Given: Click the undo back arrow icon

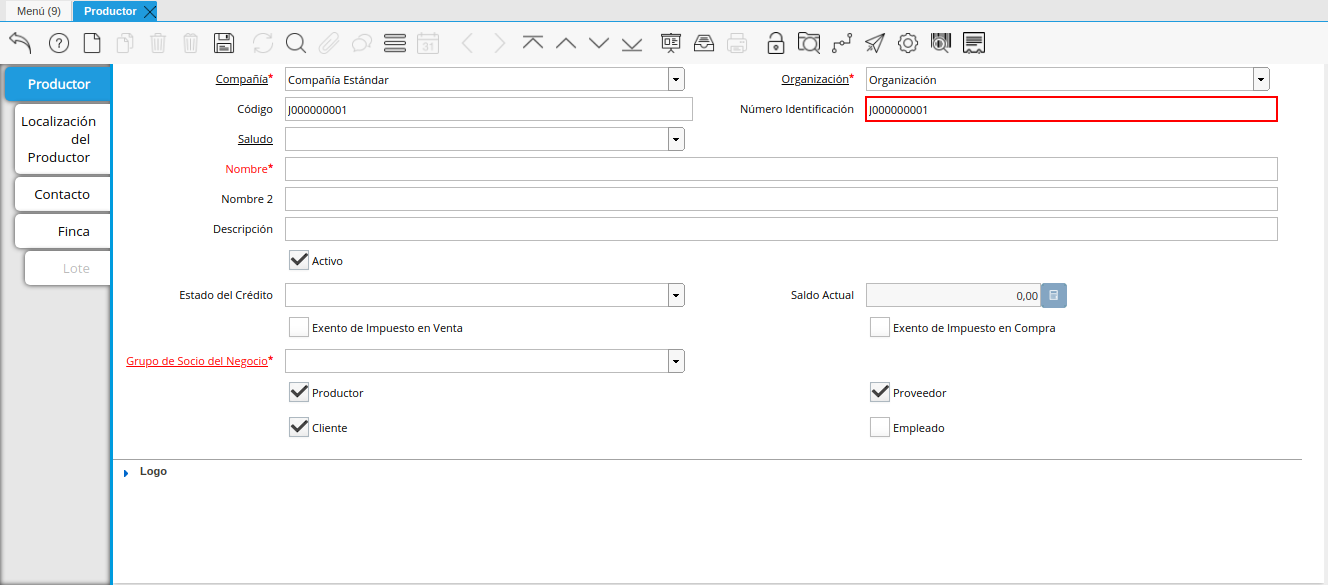Looking at the screenshot, I should coord(21,43).
